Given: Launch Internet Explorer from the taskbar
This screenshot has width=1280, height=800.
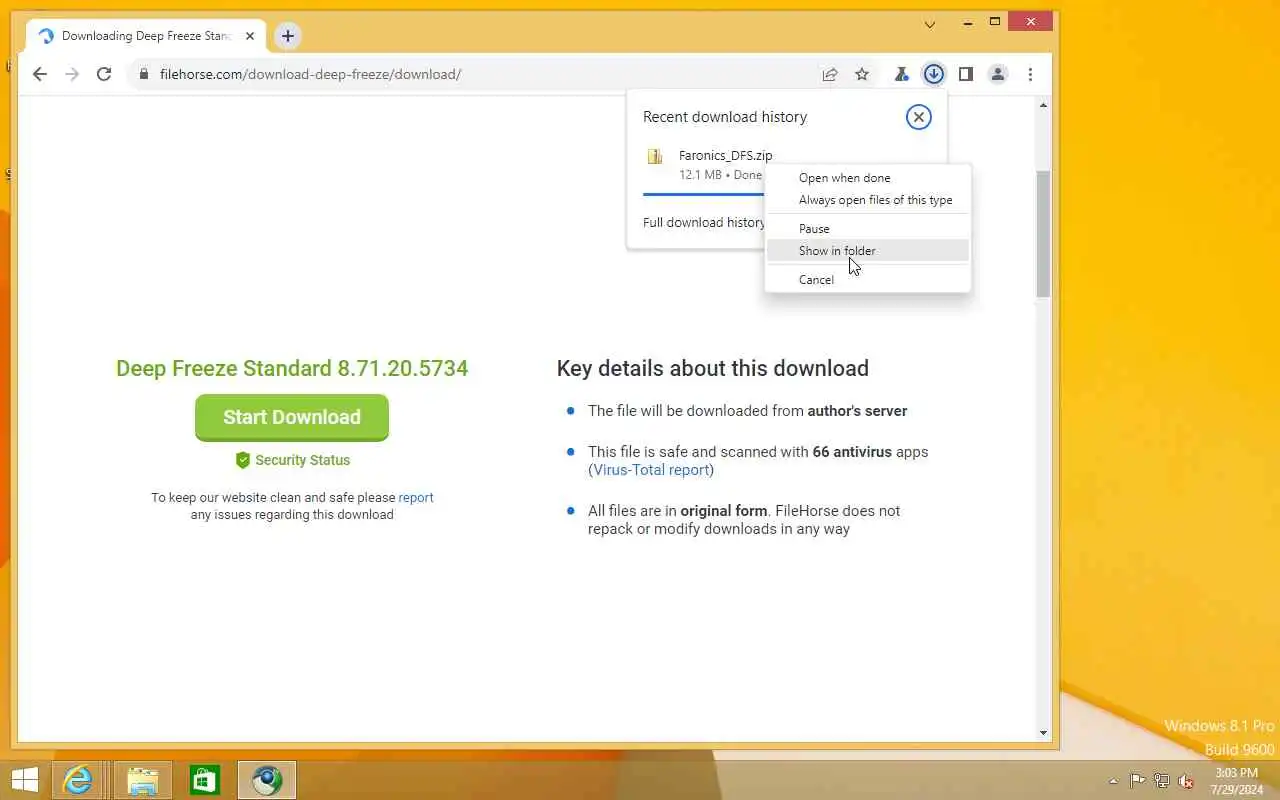Looking at the screenshot, I should 79,780.
